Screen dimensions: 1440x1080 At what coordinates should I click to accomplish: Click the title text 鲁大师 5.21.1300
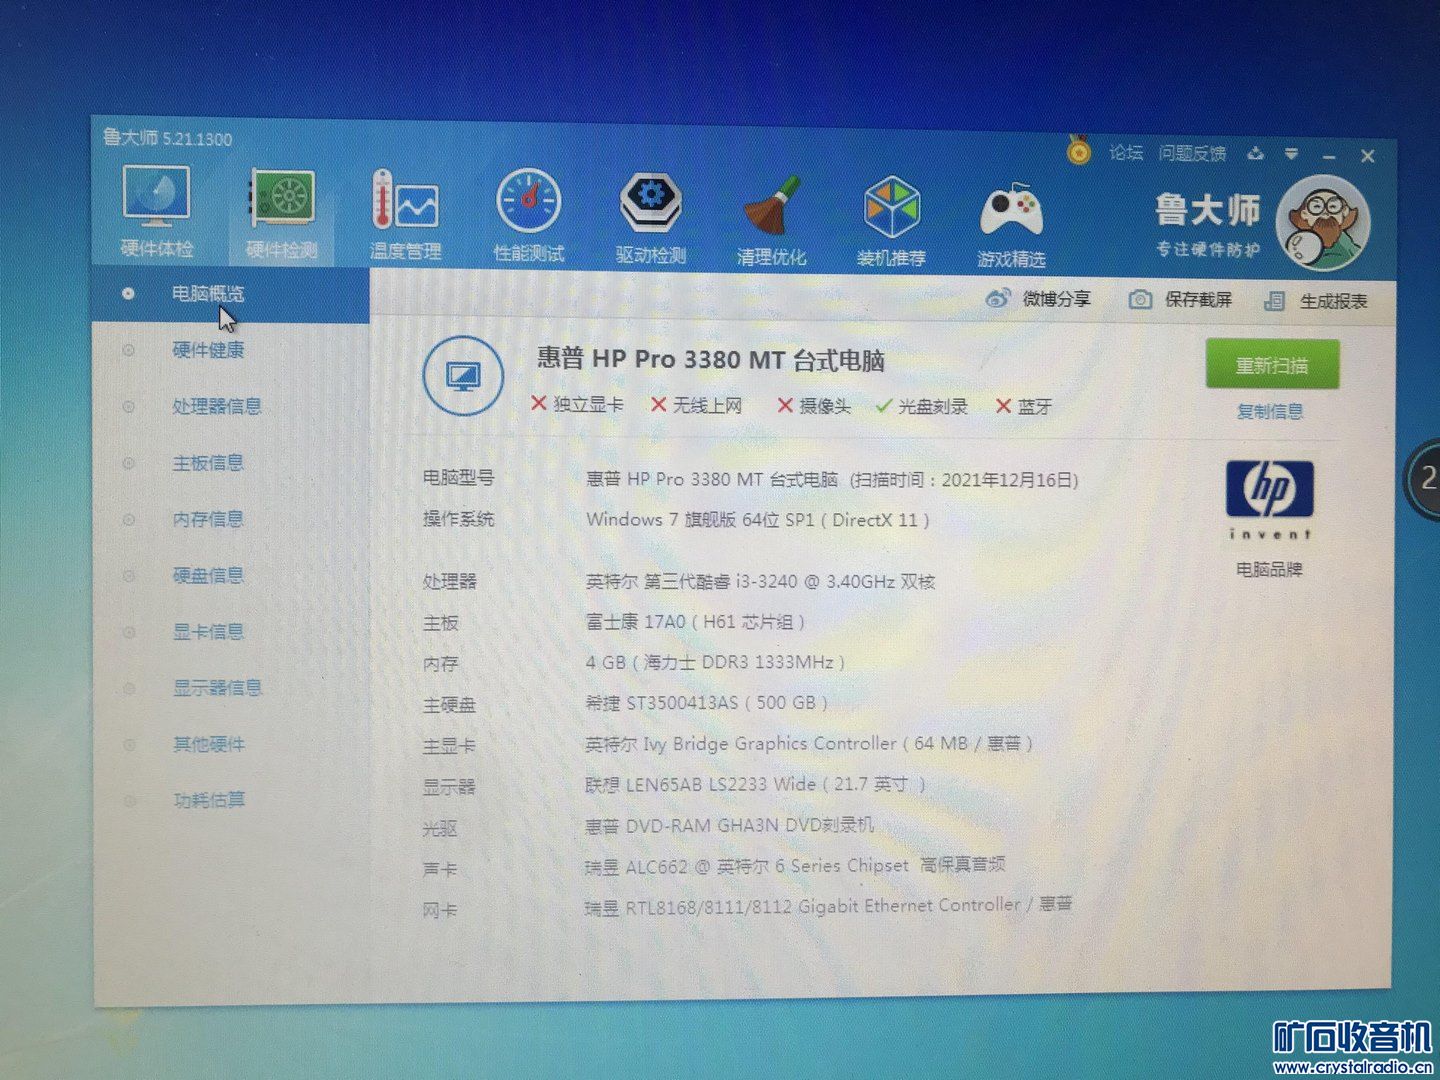(167, 138)
